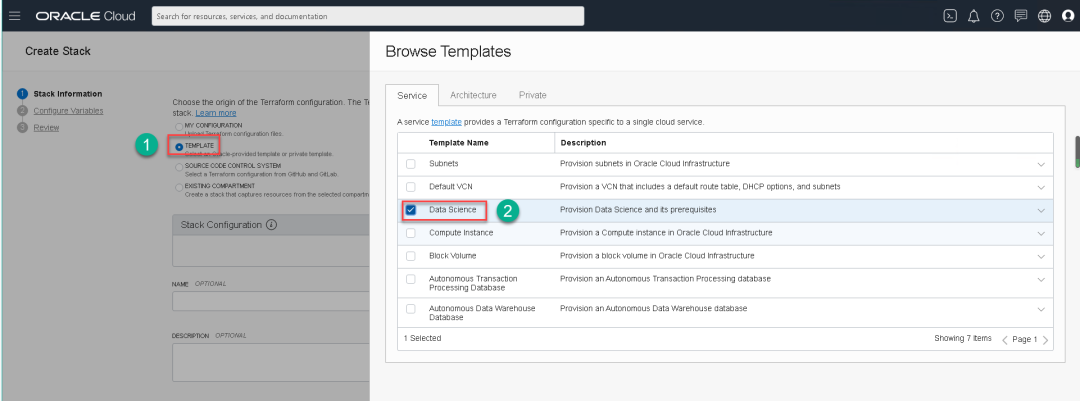Open the Learn more link
The width and height of the screenshot is (1080, 401).
click(x=216, y=113)
